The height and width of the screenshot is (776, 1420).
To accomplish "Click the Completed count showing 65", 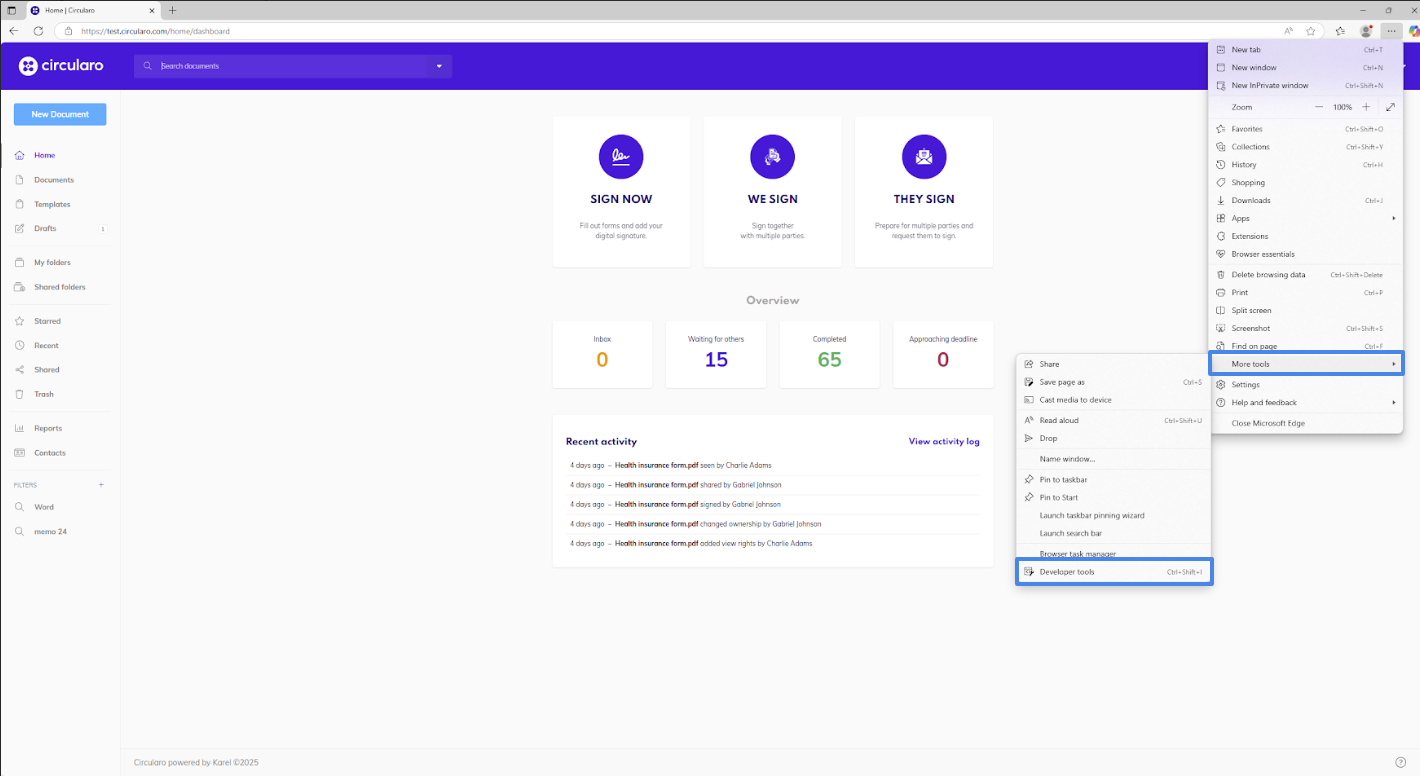I will pyautogui.click(x=829, y=358).
